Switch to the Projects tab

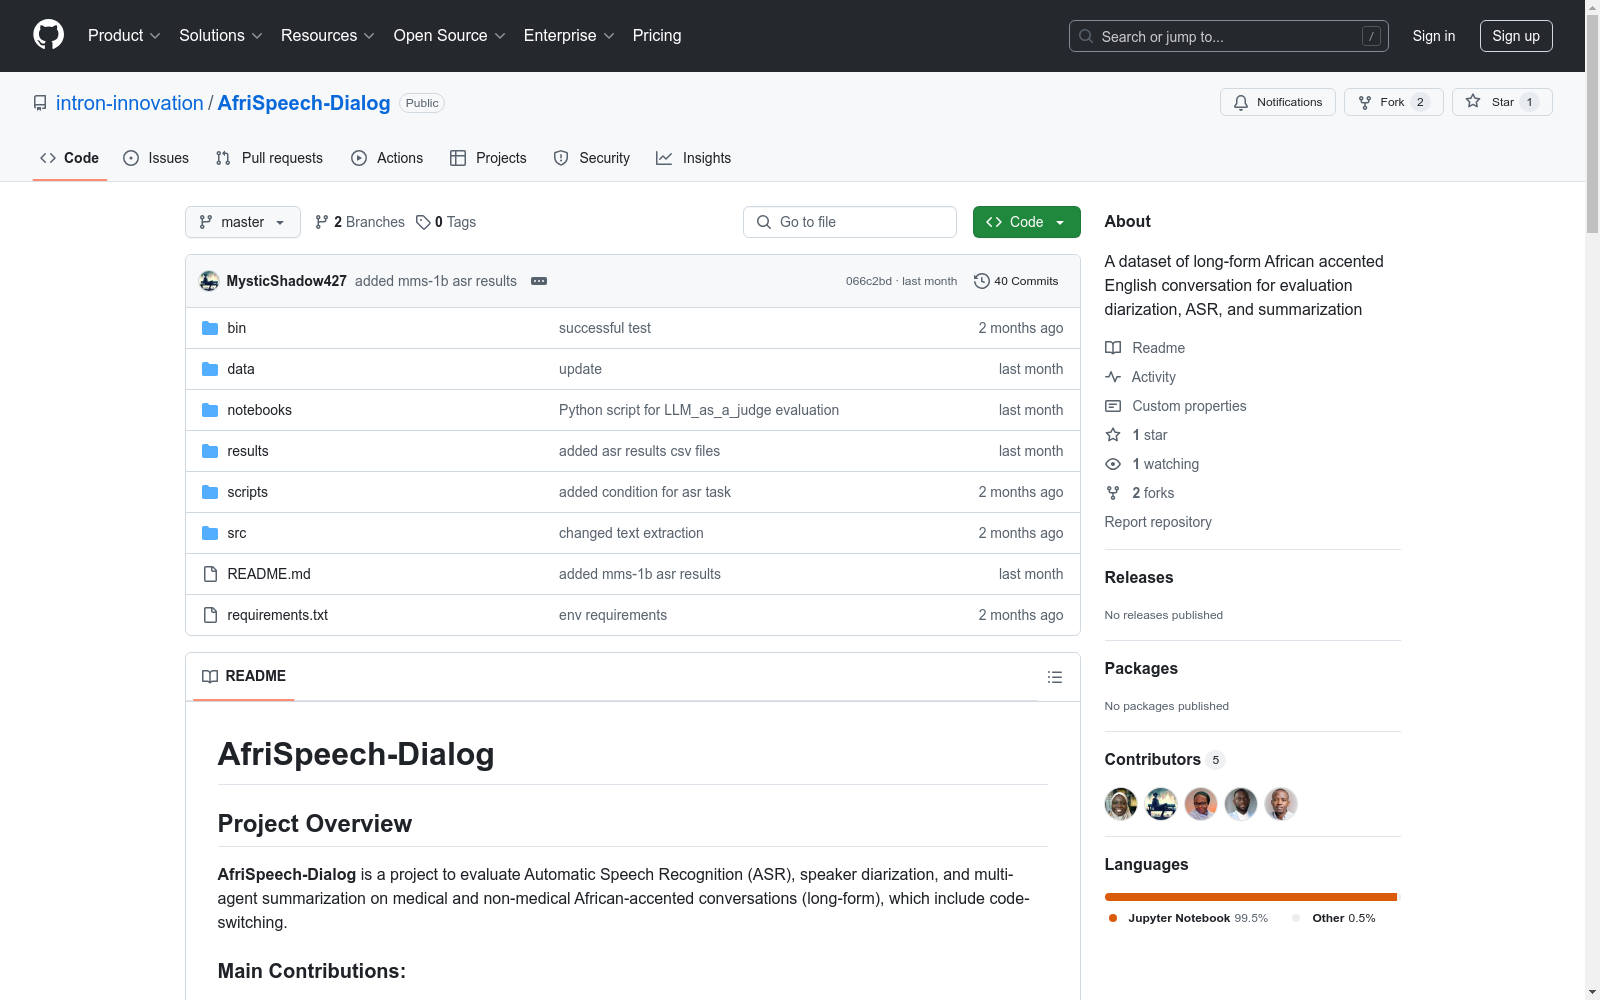(488, 158)
